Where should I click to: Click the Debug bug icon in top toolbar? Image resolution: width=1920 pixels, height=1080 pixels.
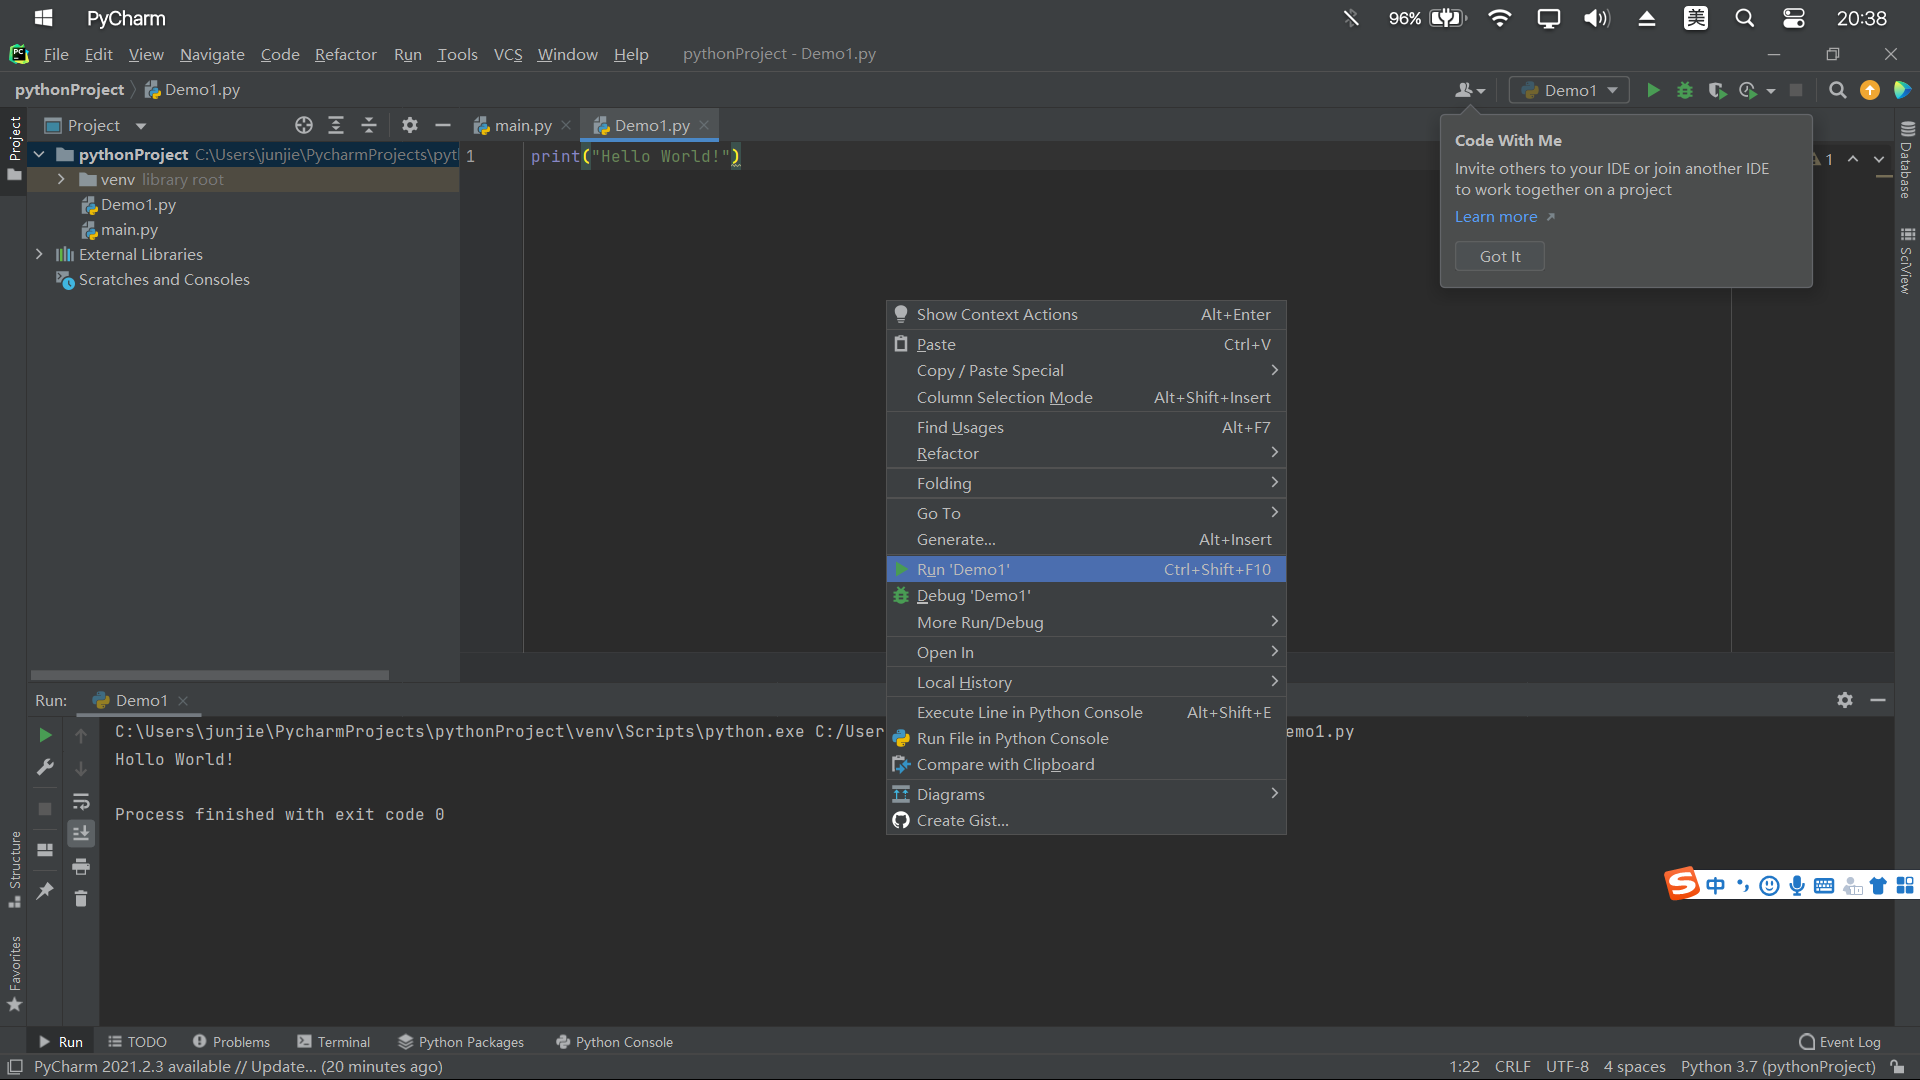coord(1685,90)
